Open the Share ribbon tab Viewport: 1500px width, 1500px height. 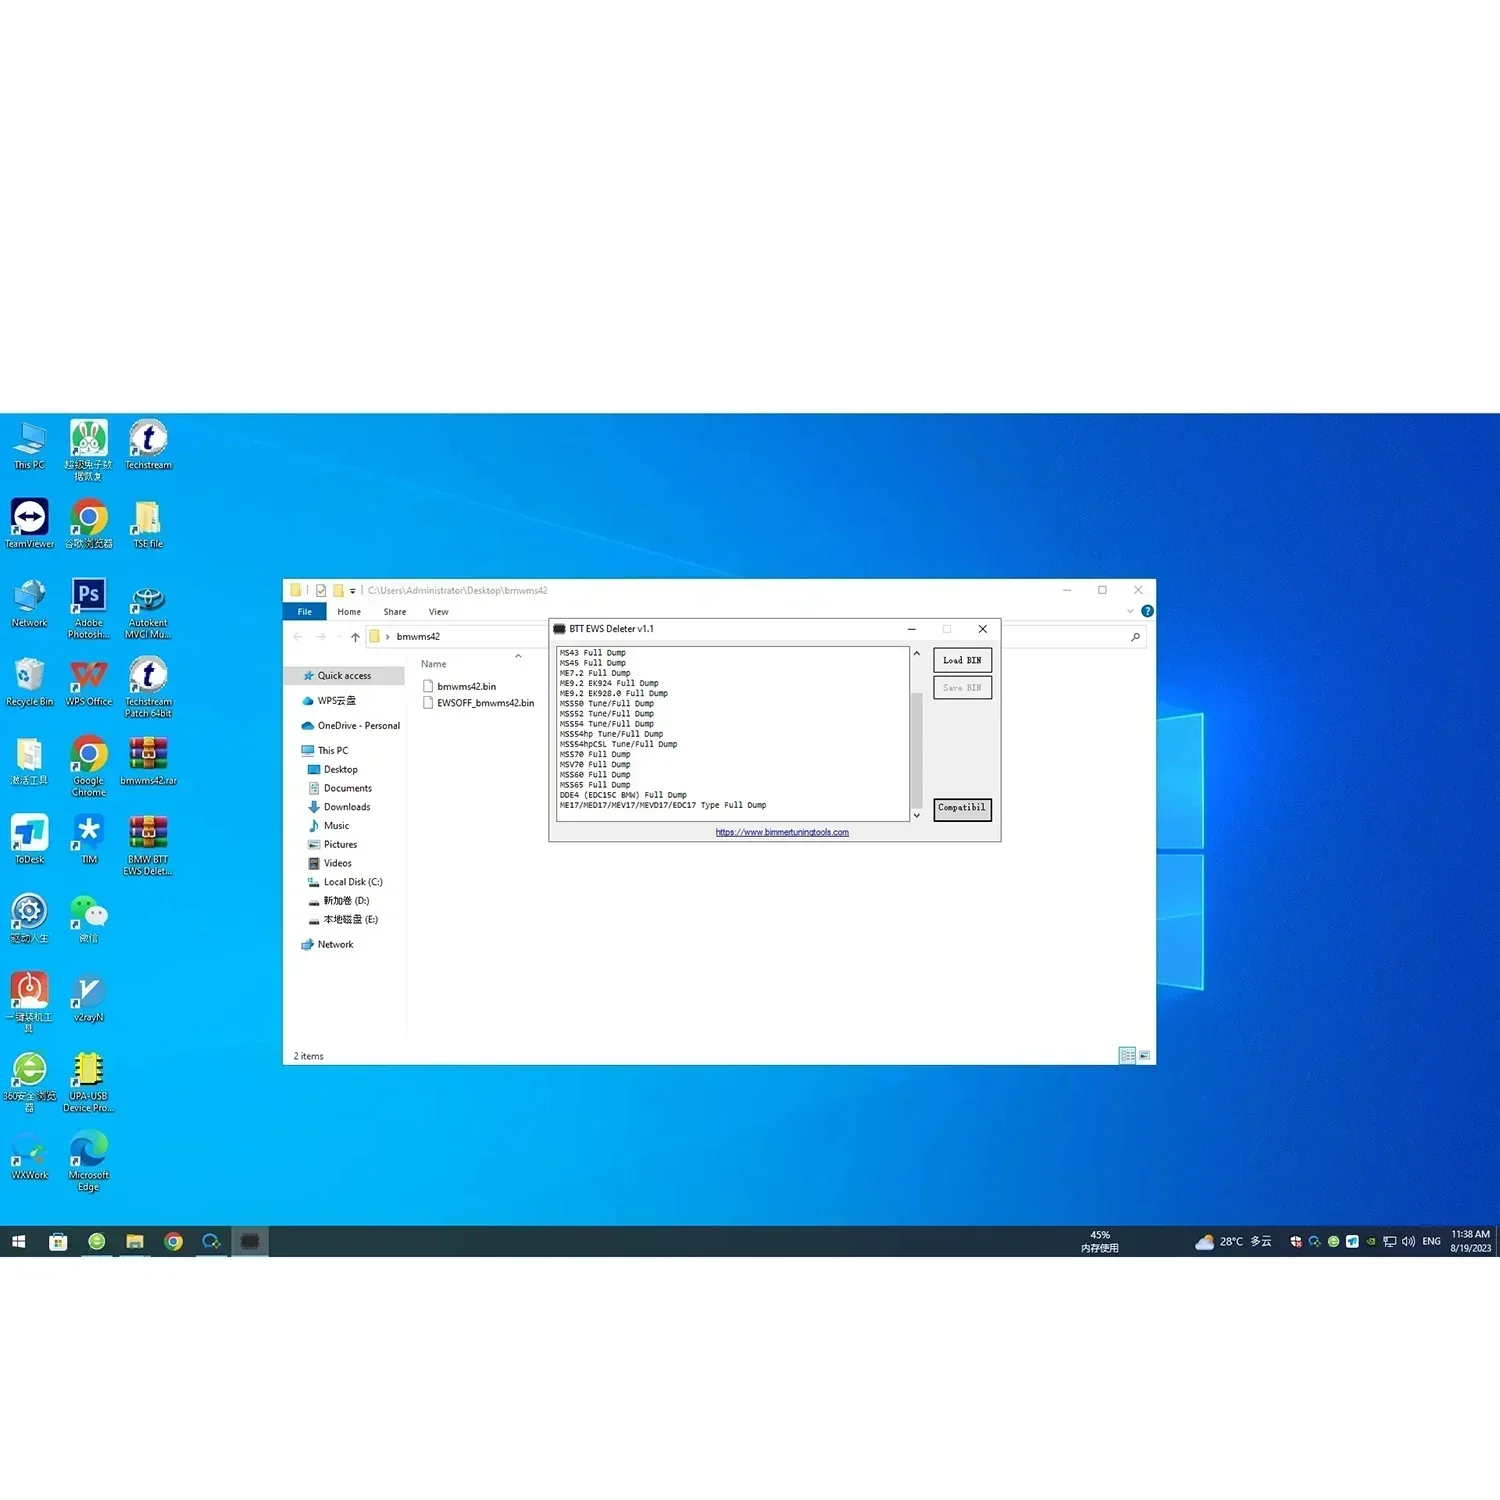pyautogui.click(x=395, y=612)
